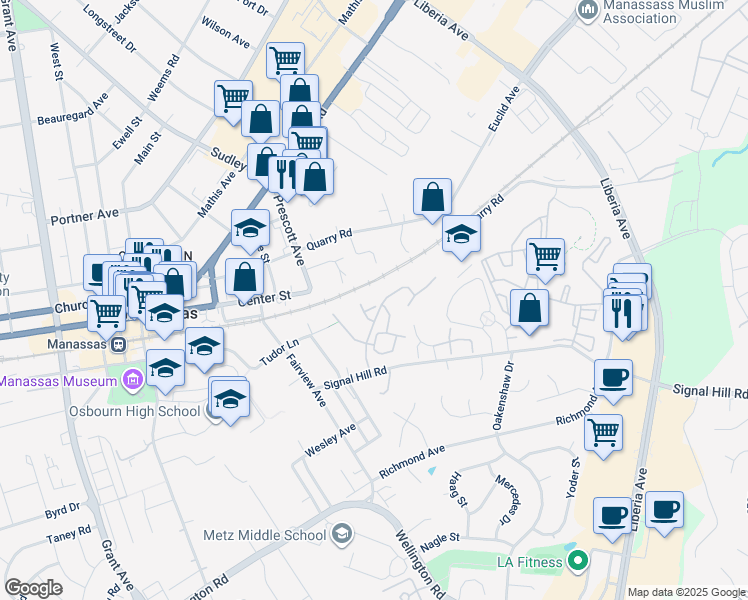
Task: Open the Google logo link
Action: coord(33,588)
